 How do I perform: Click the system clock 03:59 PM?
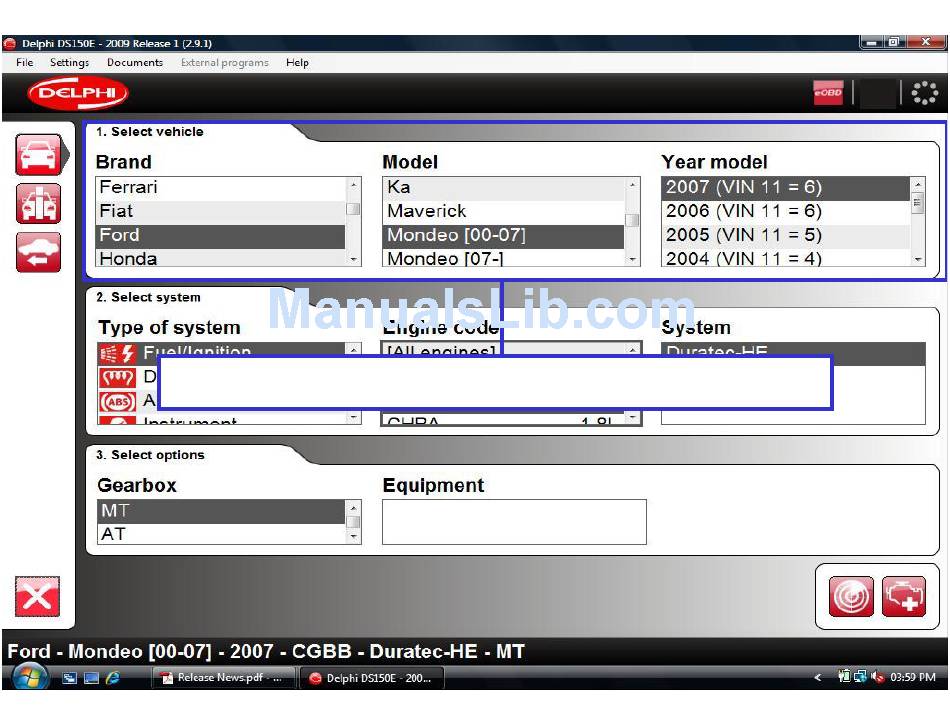click(912, 677)
